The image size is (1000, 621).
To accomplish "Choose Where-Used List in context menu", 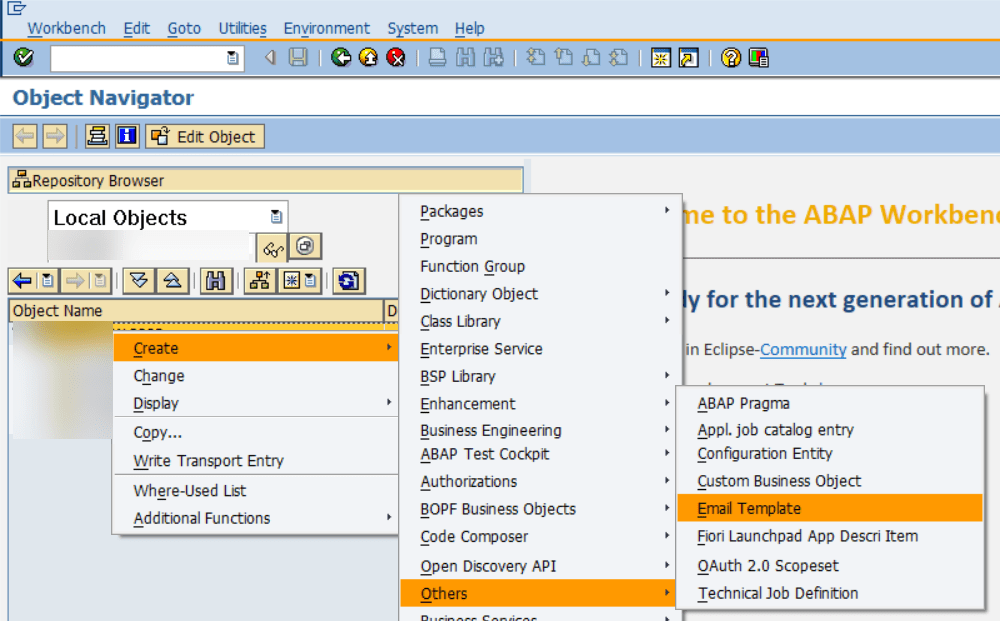I will (189, 491).
